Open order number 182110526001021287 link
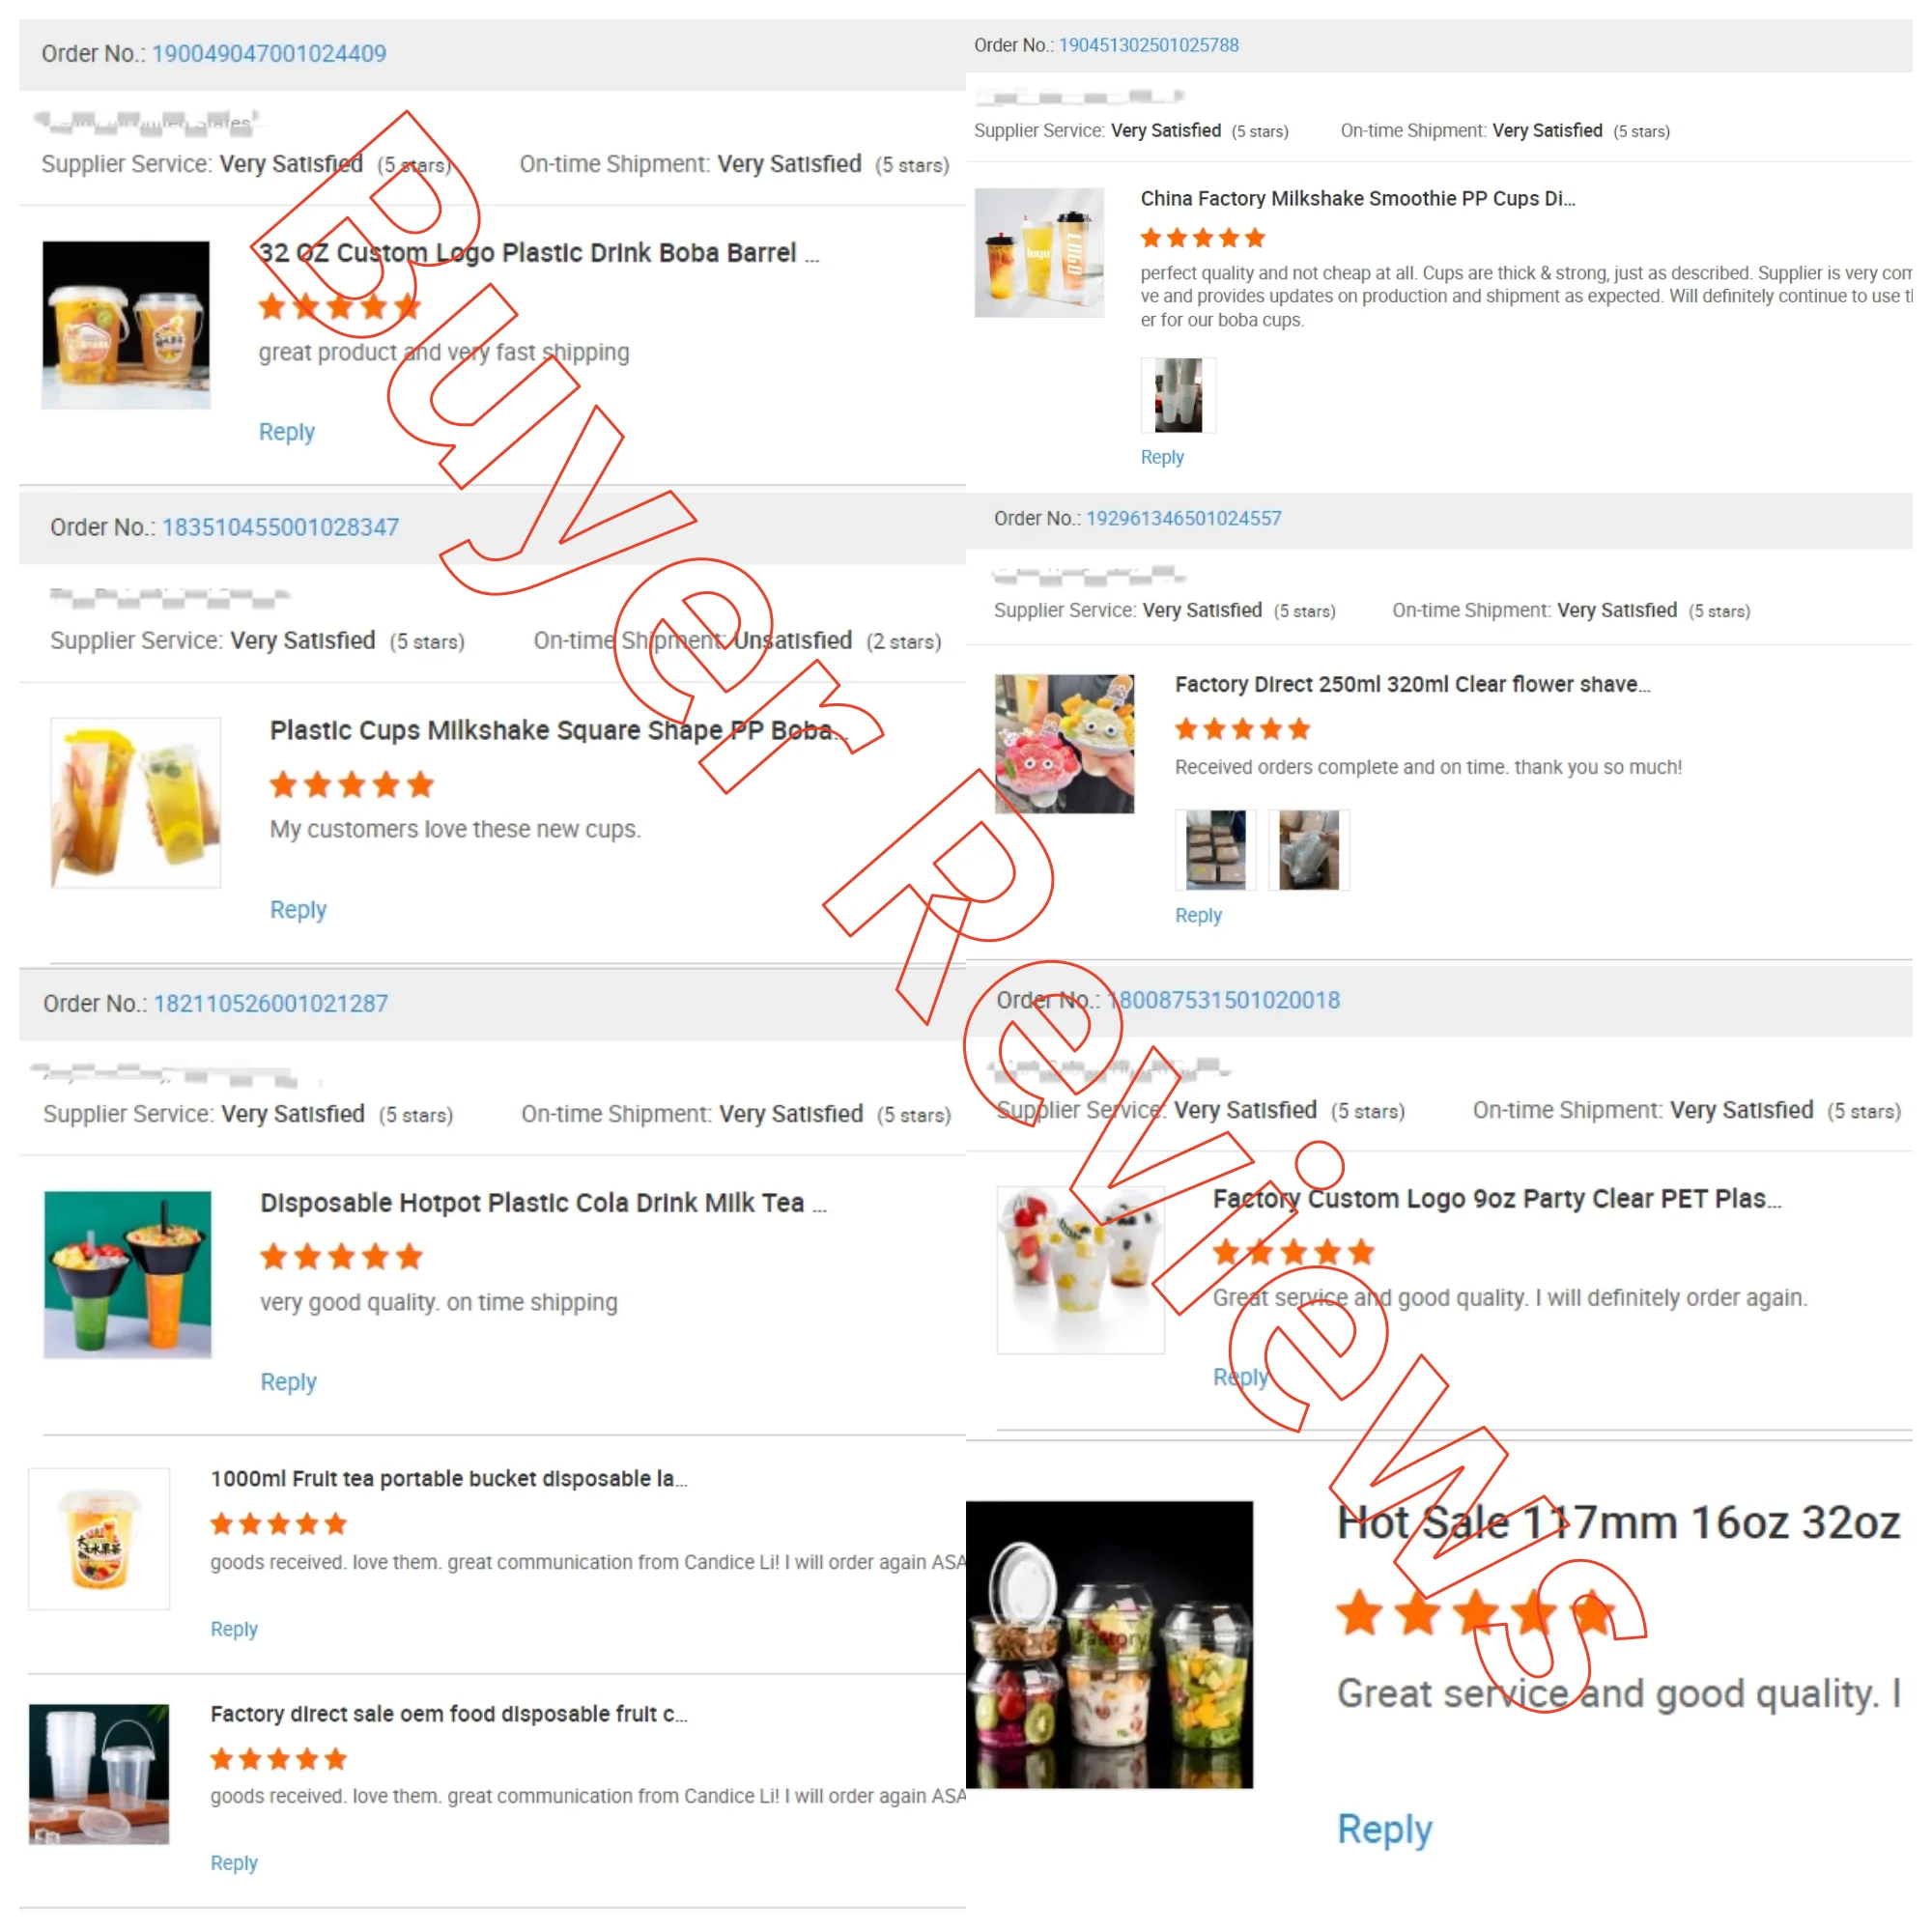 point(271,1003)
